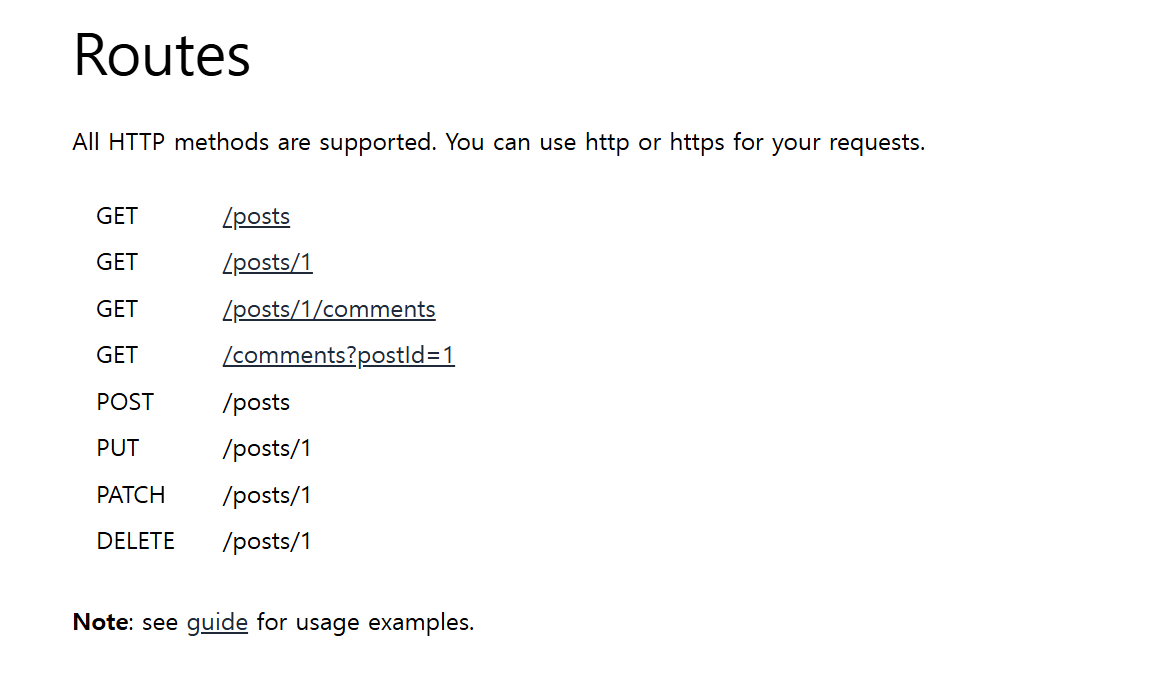
Task: Open the /posts link
Action: (x=256, y=217)
